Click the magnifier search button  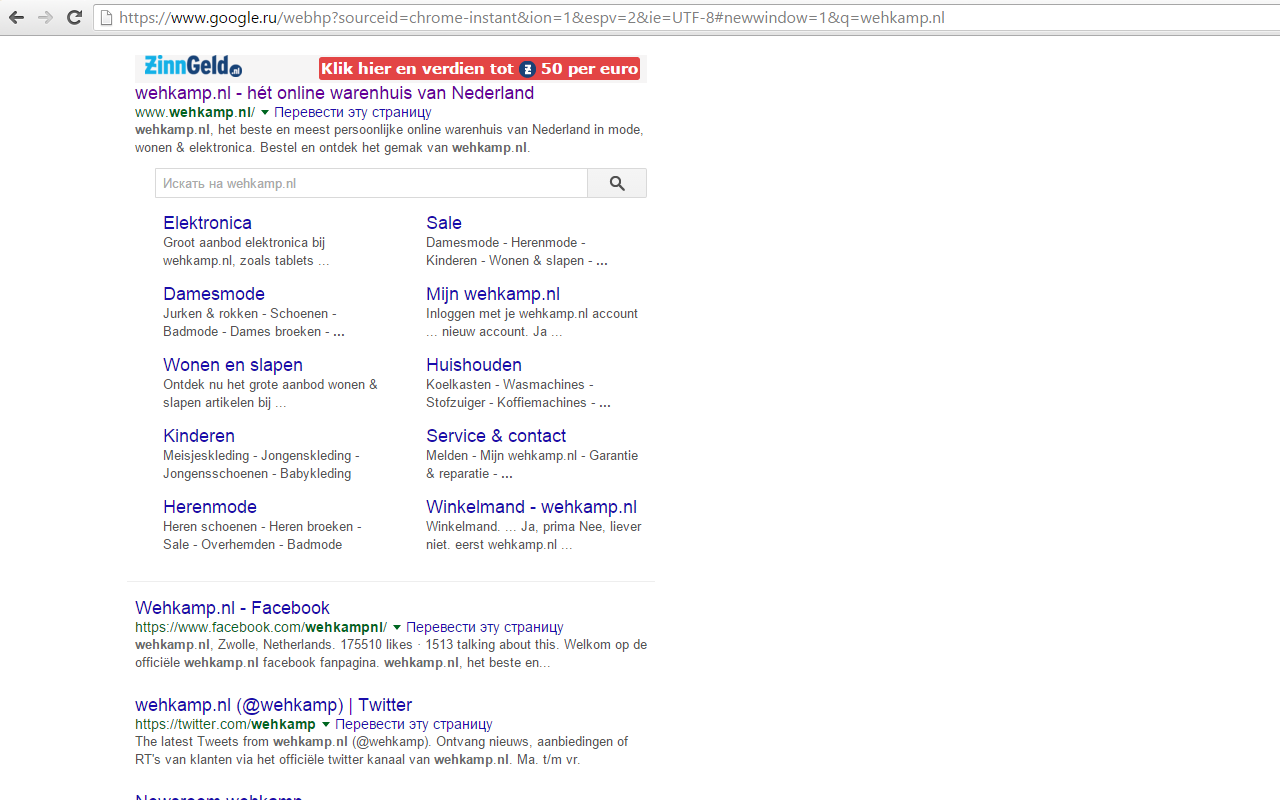[617, 183]
